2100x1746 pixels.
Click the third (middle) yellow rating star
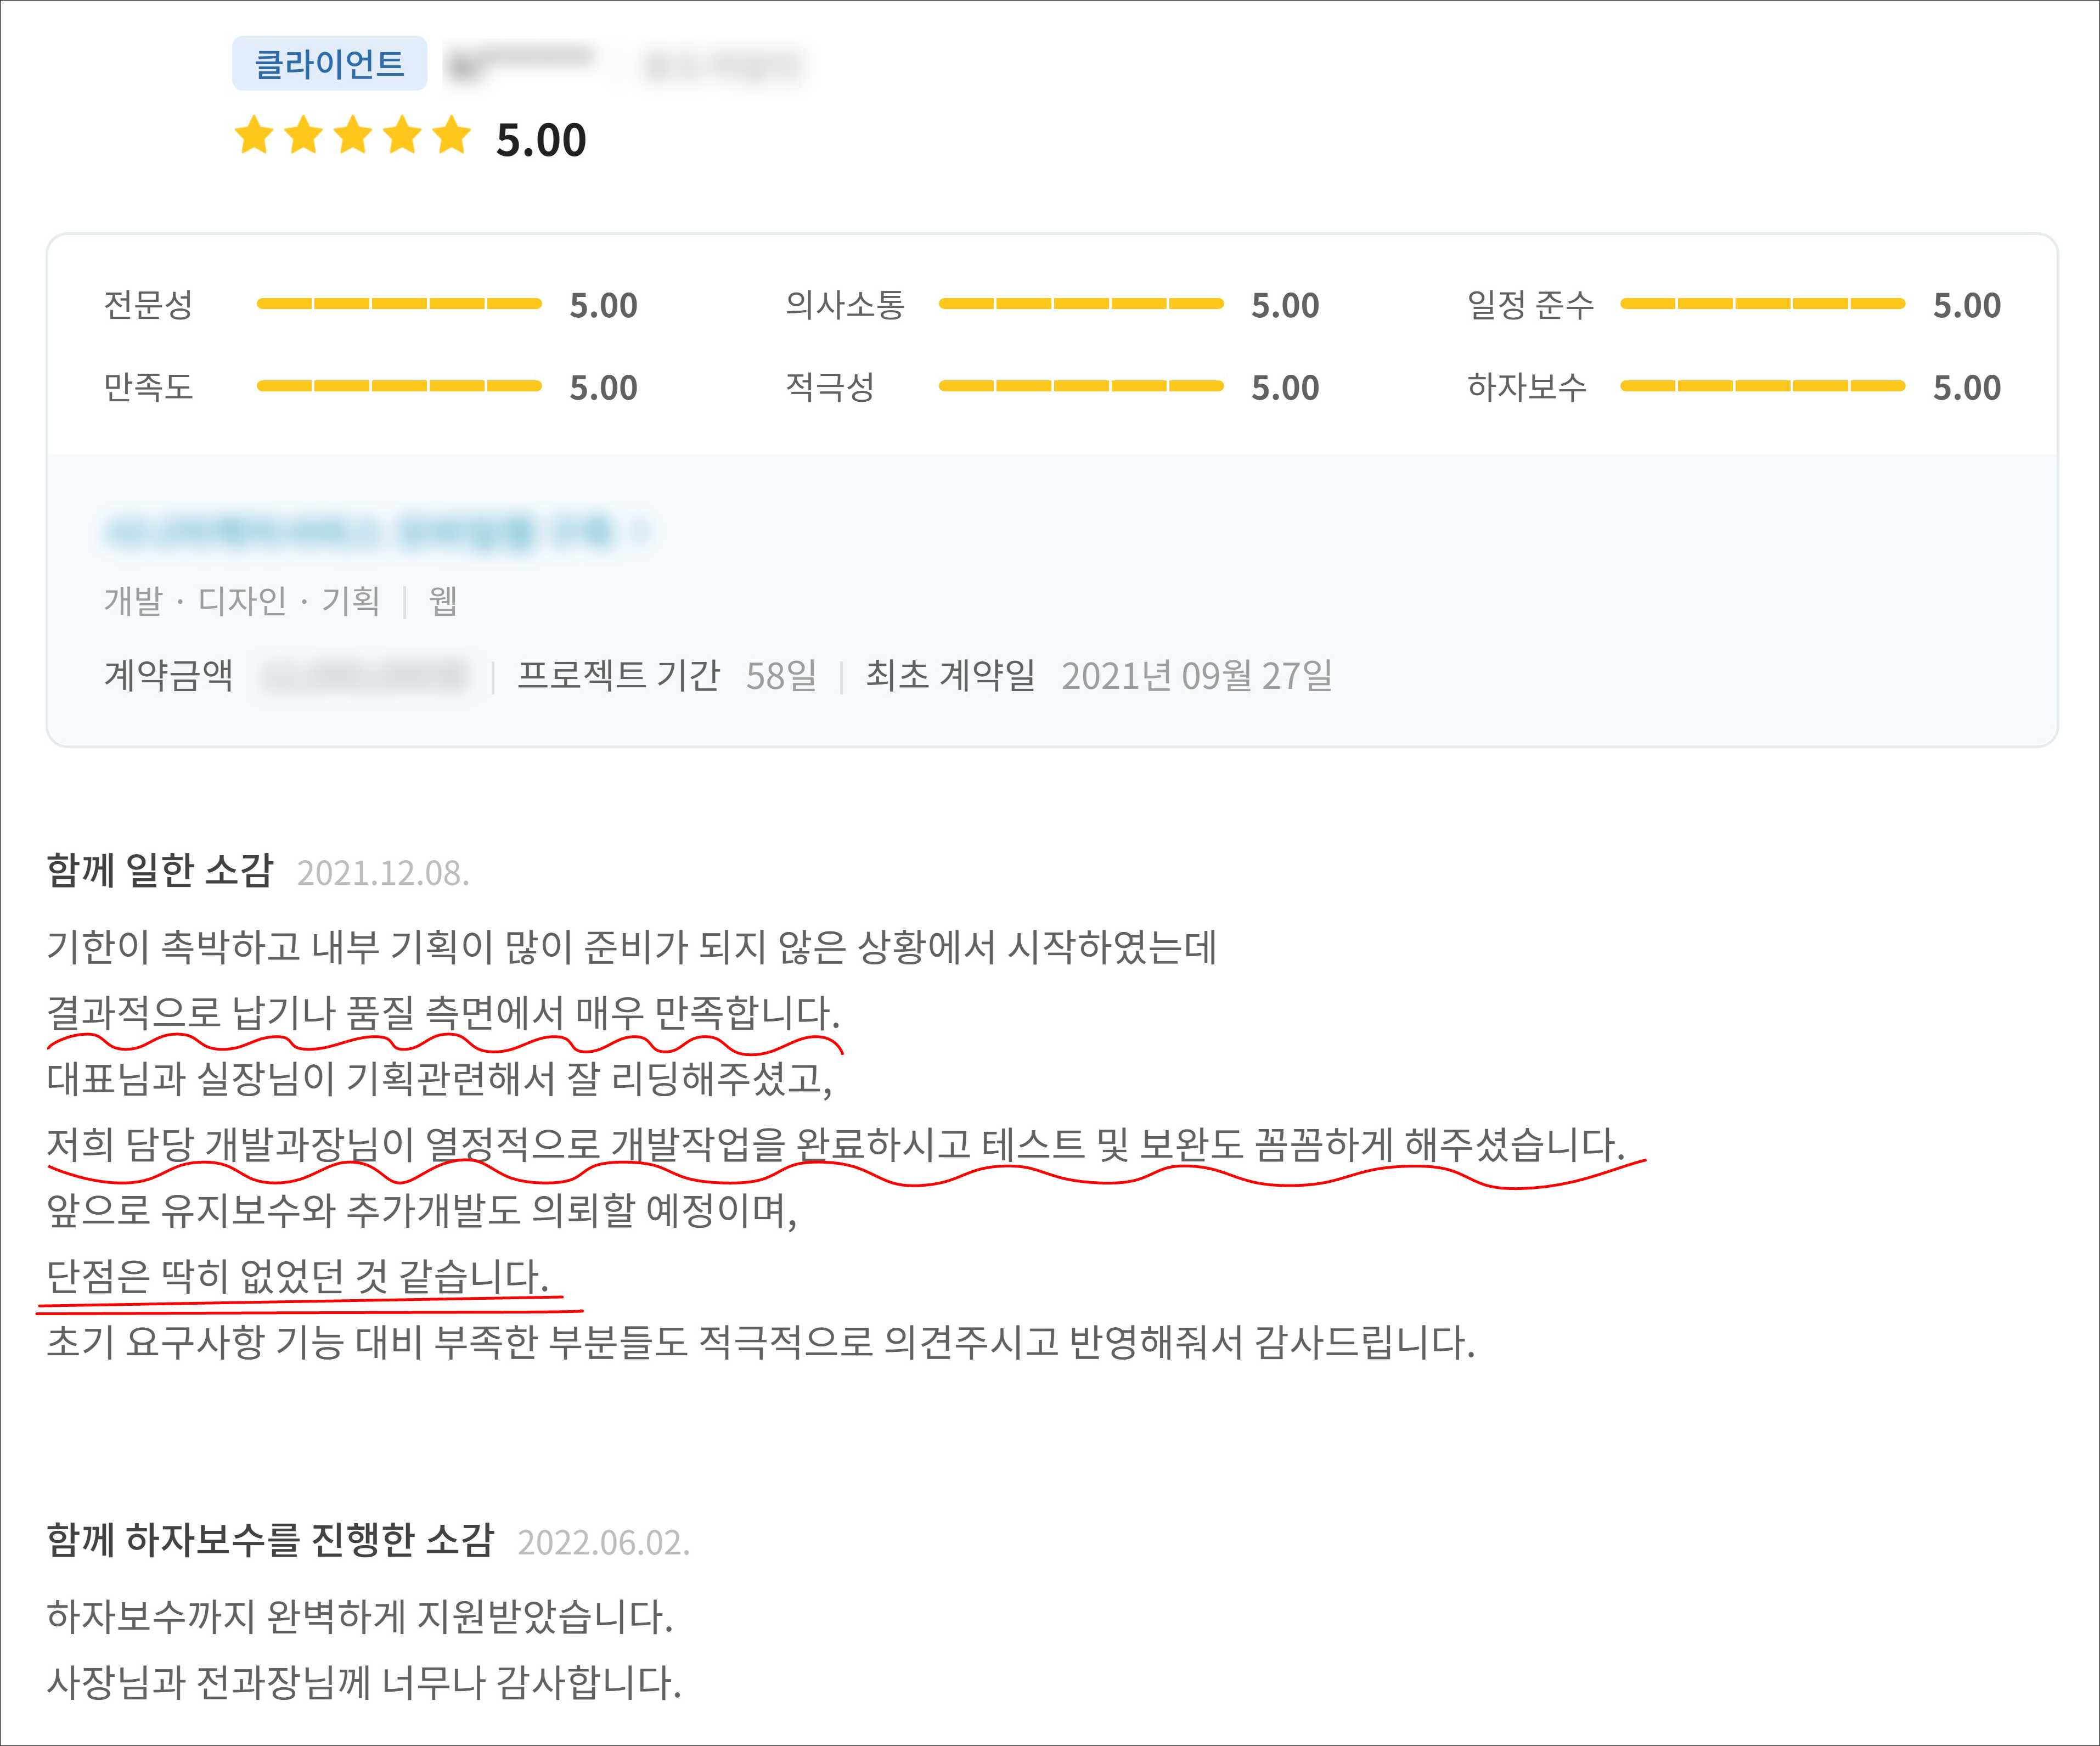353,136
